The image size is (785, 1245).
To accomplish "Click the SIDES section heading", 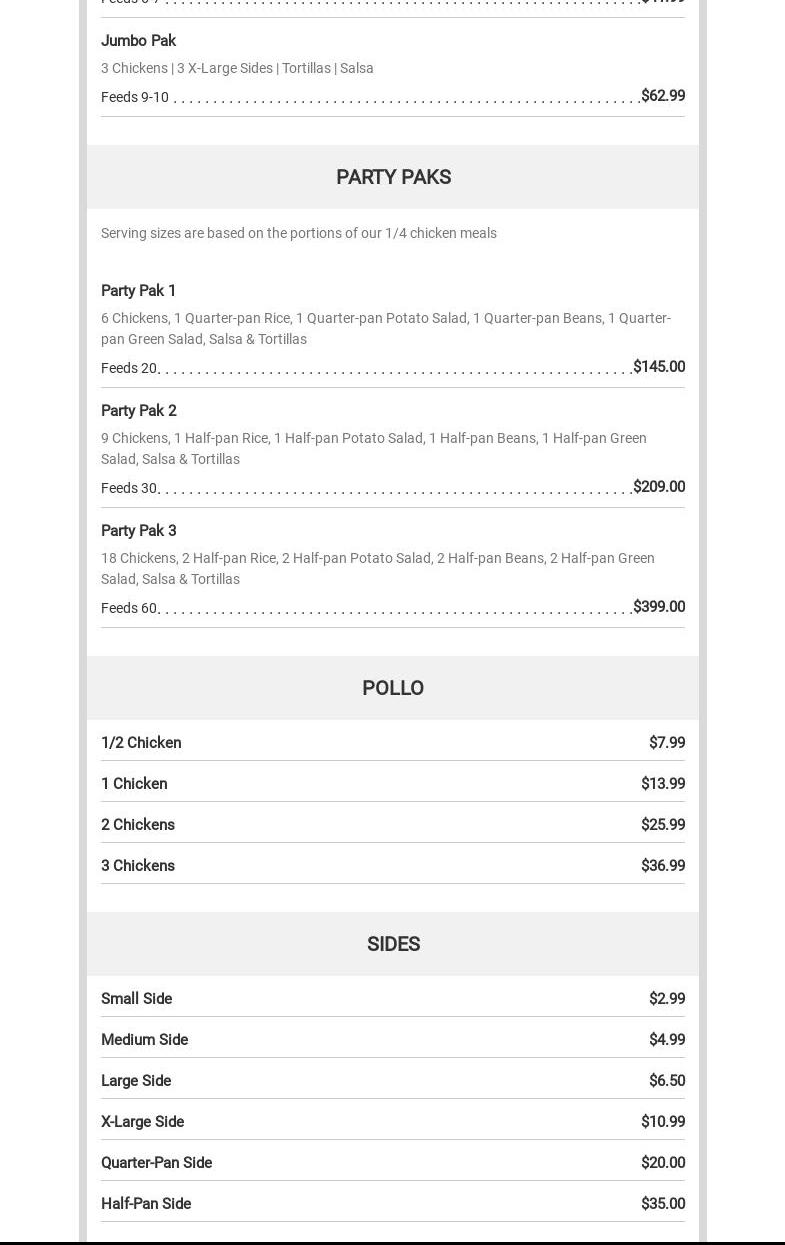I will pyautogui.click(x=393, y=944).
